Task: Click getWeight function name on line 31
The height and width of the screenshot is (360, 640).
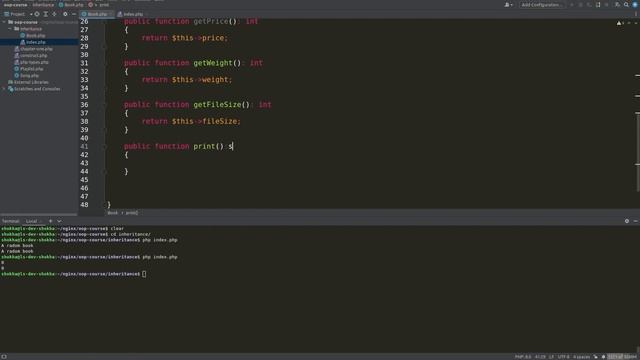Action: (213, 63)
